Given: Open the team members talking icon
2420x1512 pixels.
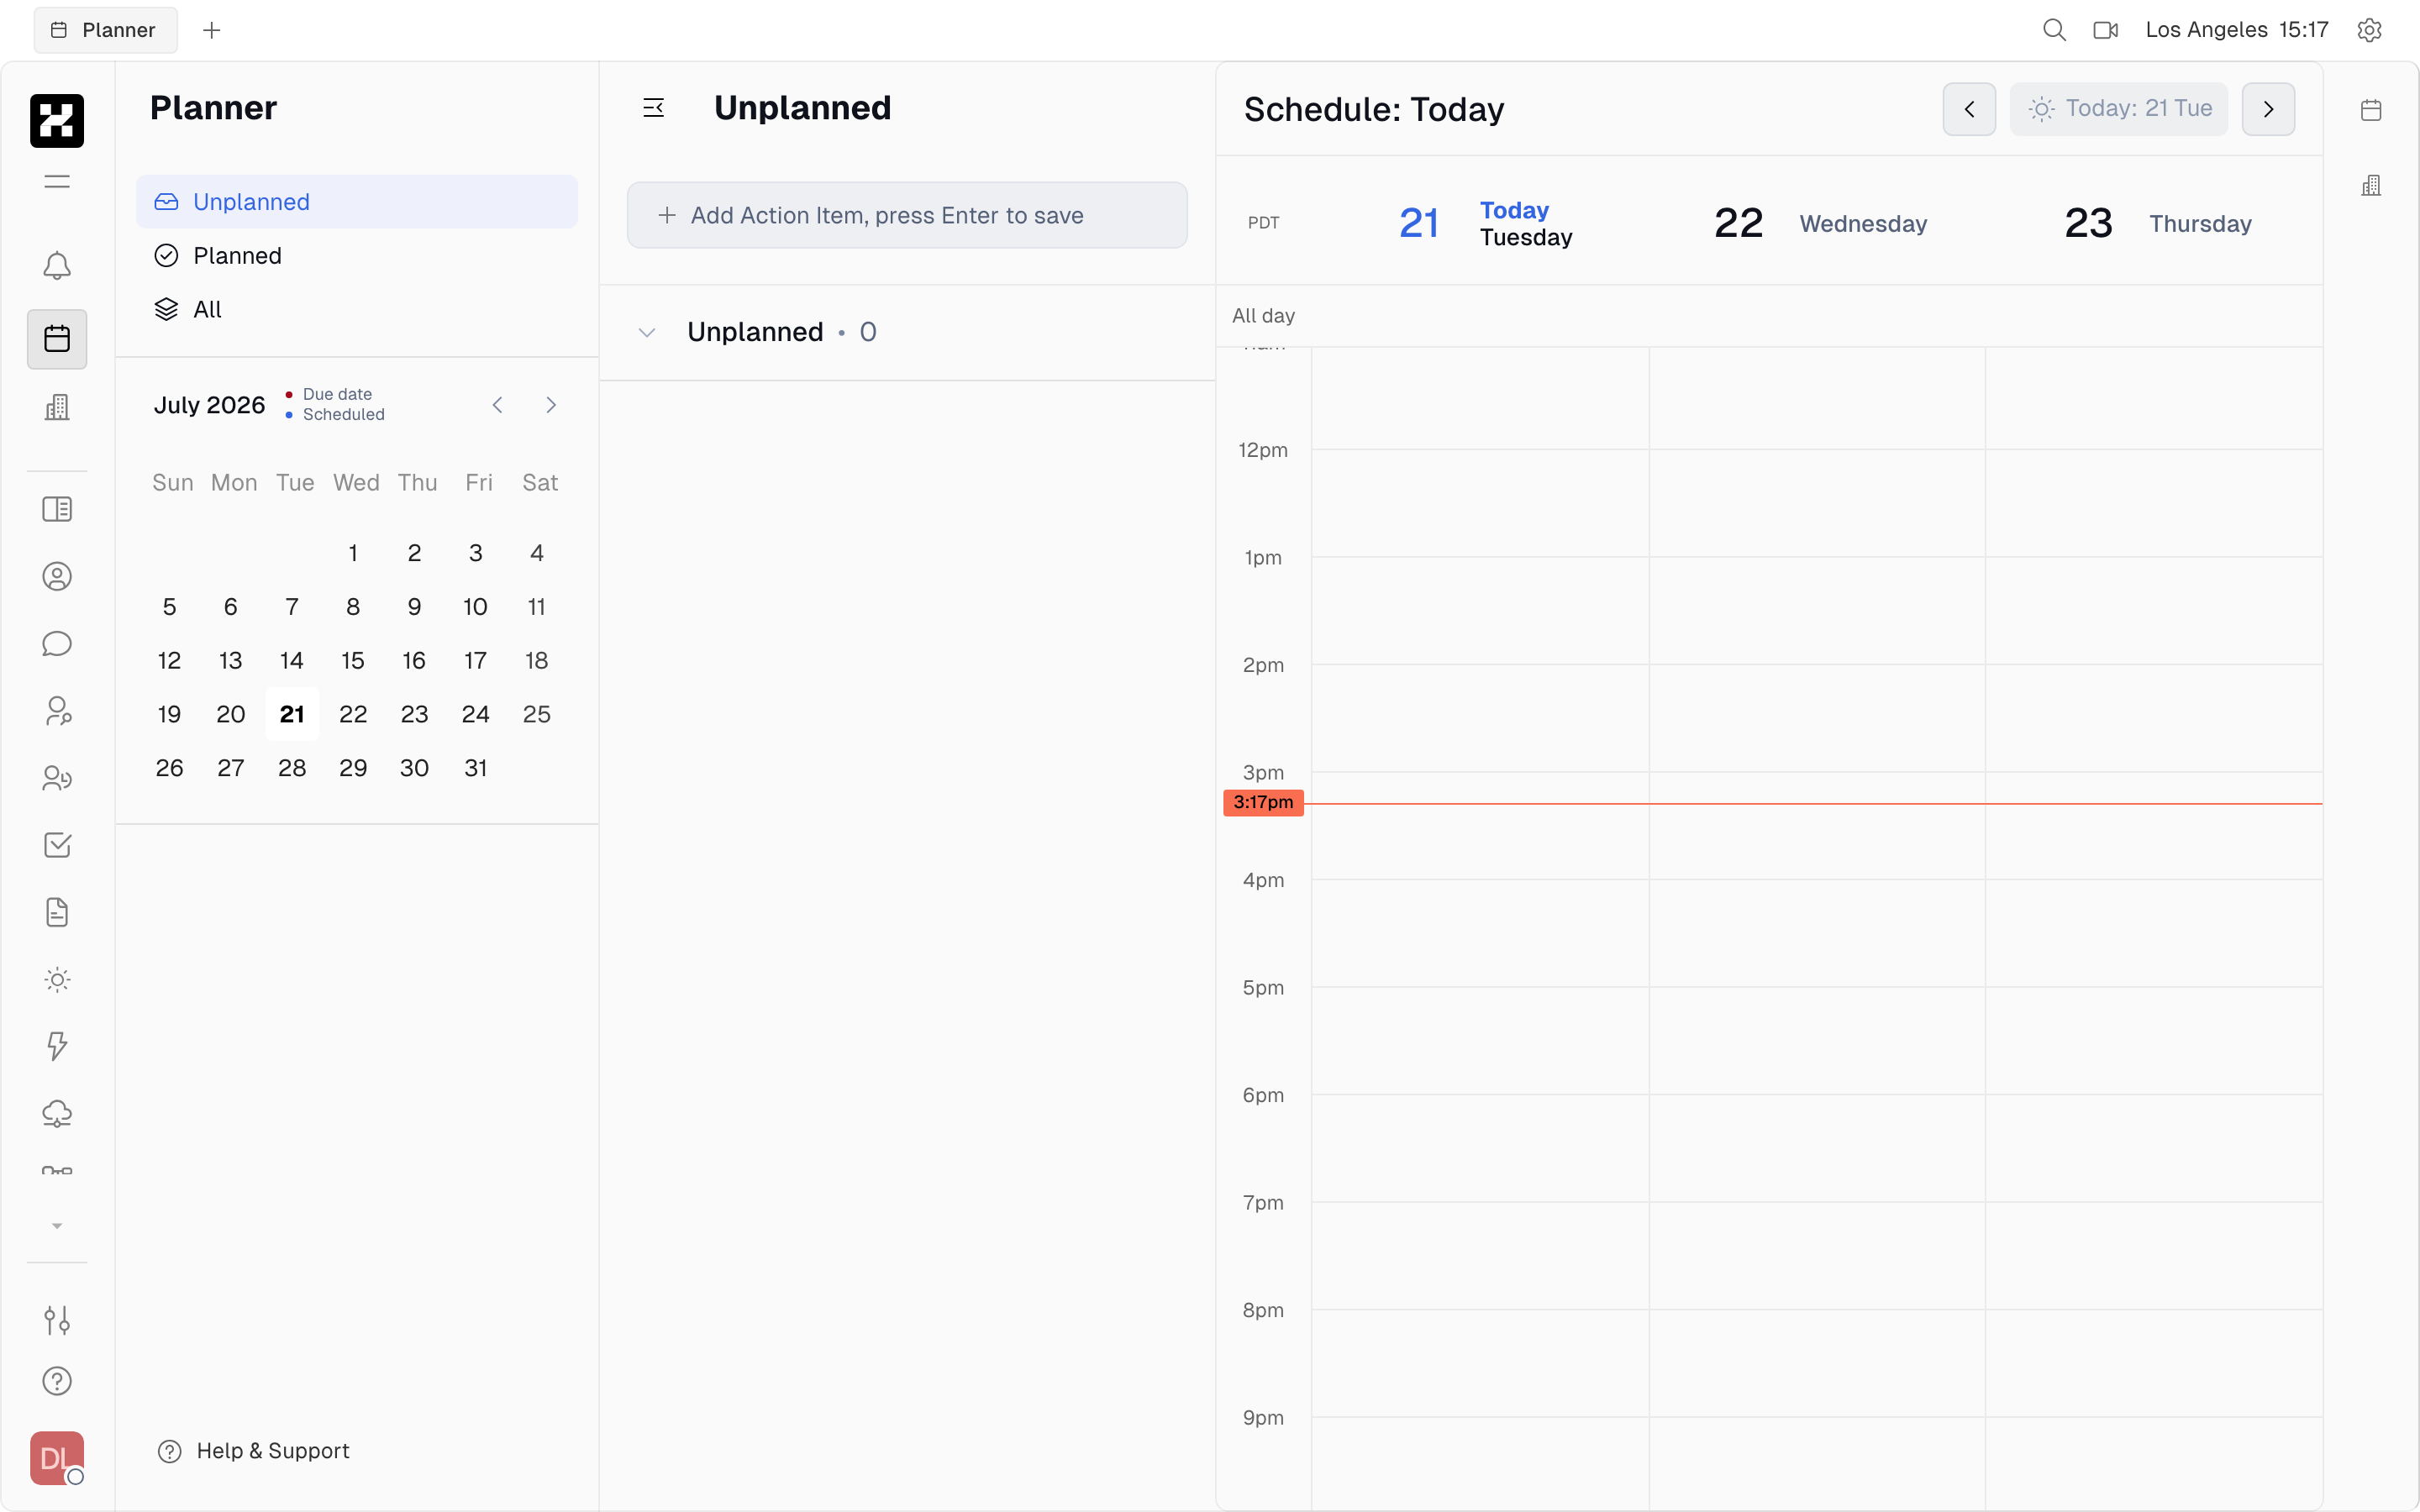Looking at the screenshot, I should pos(57,778).
